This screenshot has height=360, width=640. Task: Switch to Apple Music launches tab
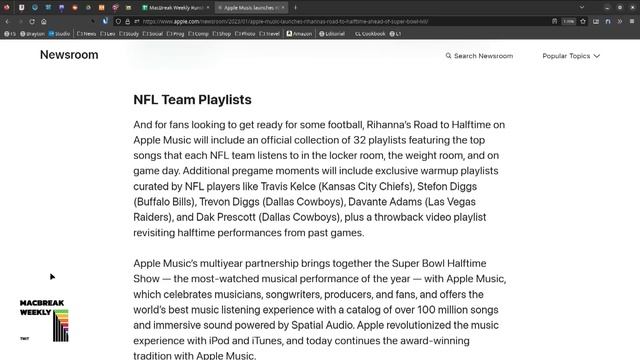[x=252, y=7]
